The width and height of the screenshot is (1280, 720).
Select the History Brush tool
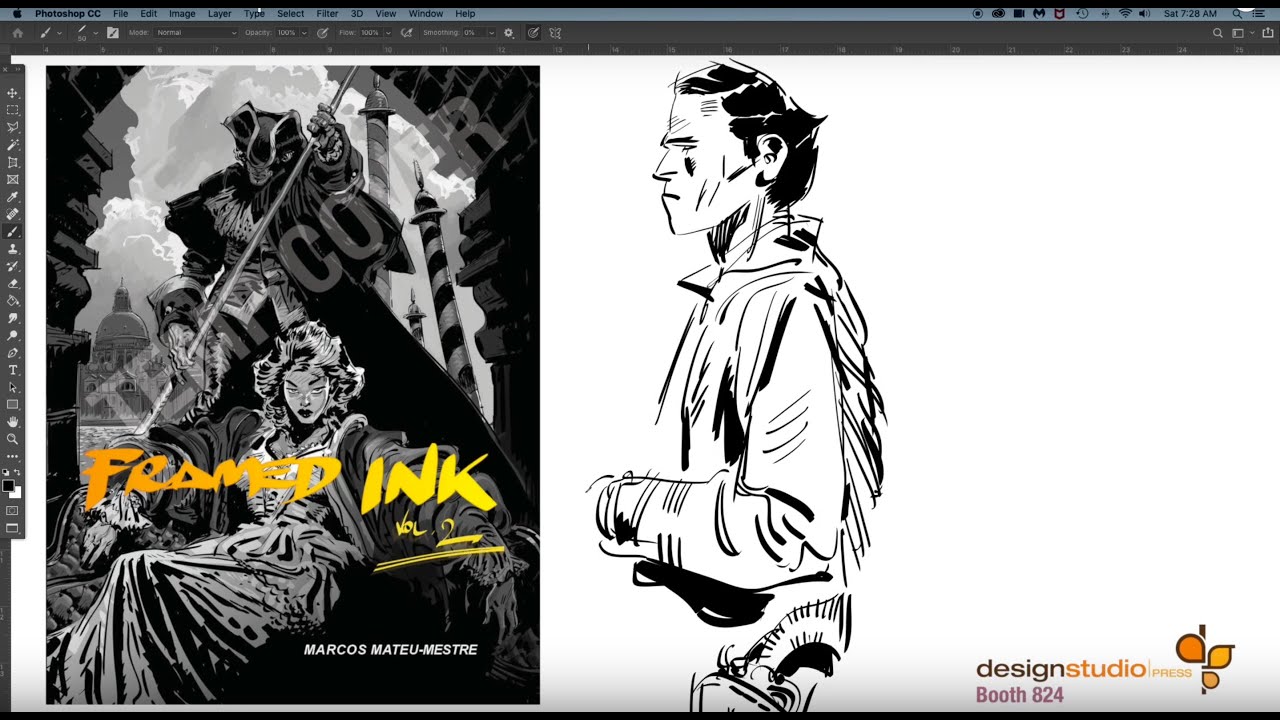13,266
